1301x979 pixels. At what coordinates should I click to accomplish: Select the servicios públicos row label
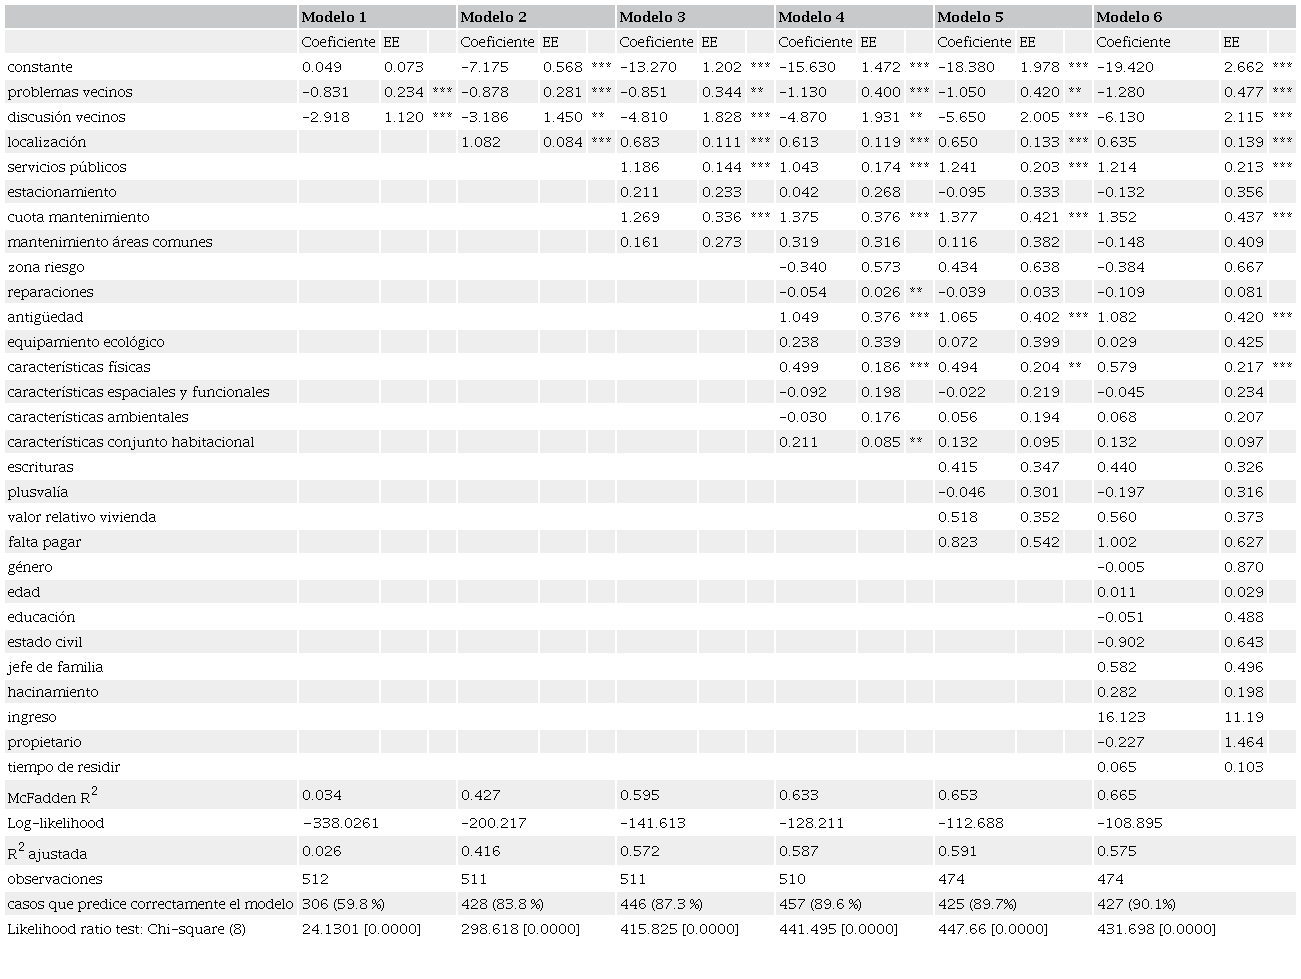point(60,167)
